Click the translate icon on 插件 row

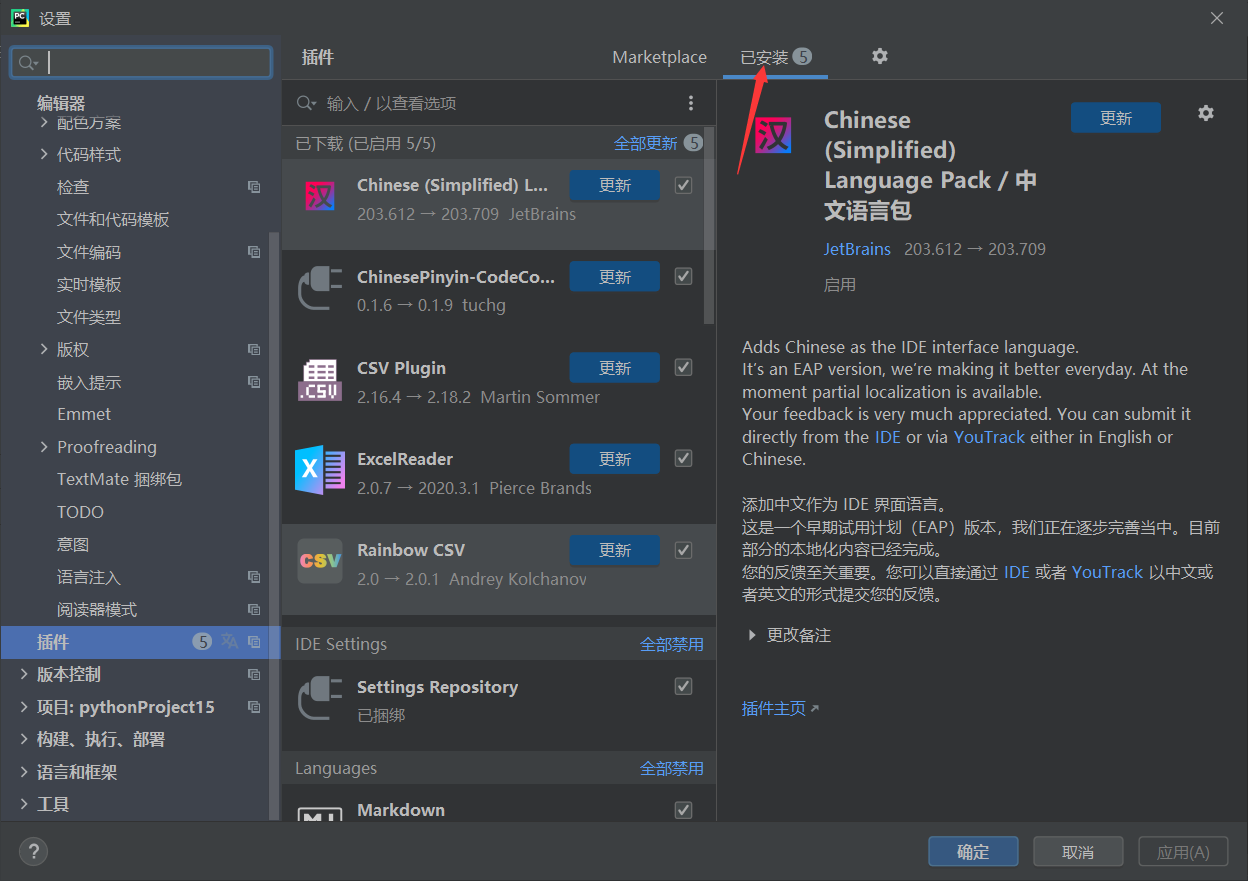(230, 641)
